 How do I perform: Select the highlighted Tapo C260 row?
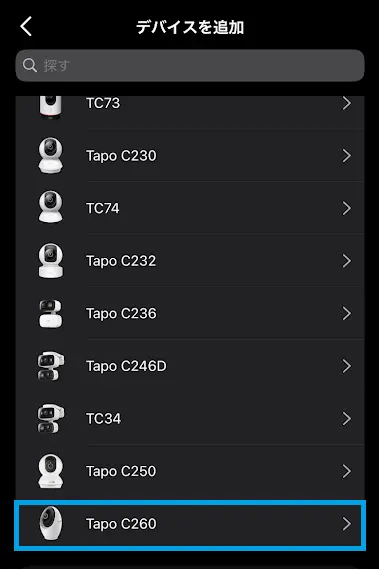(190, 525)
